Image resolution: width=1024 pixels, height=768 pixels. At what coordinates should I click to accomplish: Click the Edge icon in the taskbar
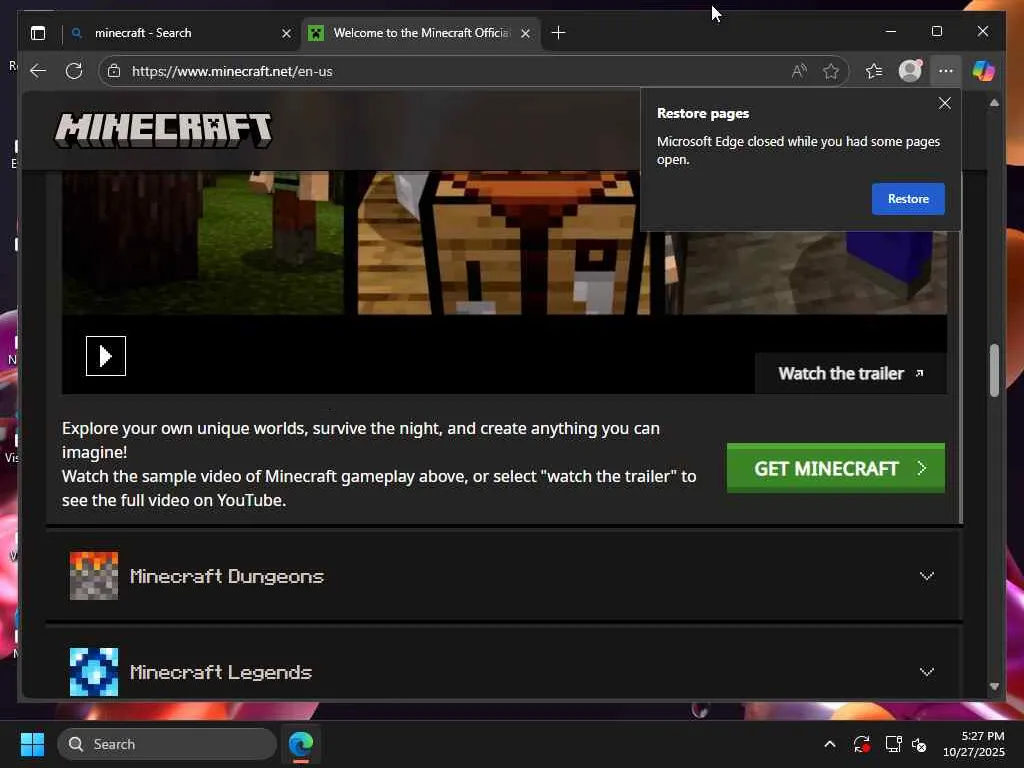point(301,744)
